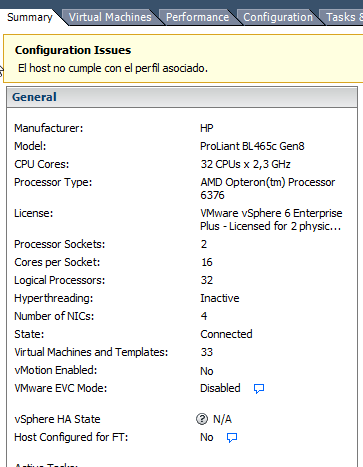The image size is (363, 467).
Task: Click the Virtual Machines and Templates count
Action: coord(207,352)
